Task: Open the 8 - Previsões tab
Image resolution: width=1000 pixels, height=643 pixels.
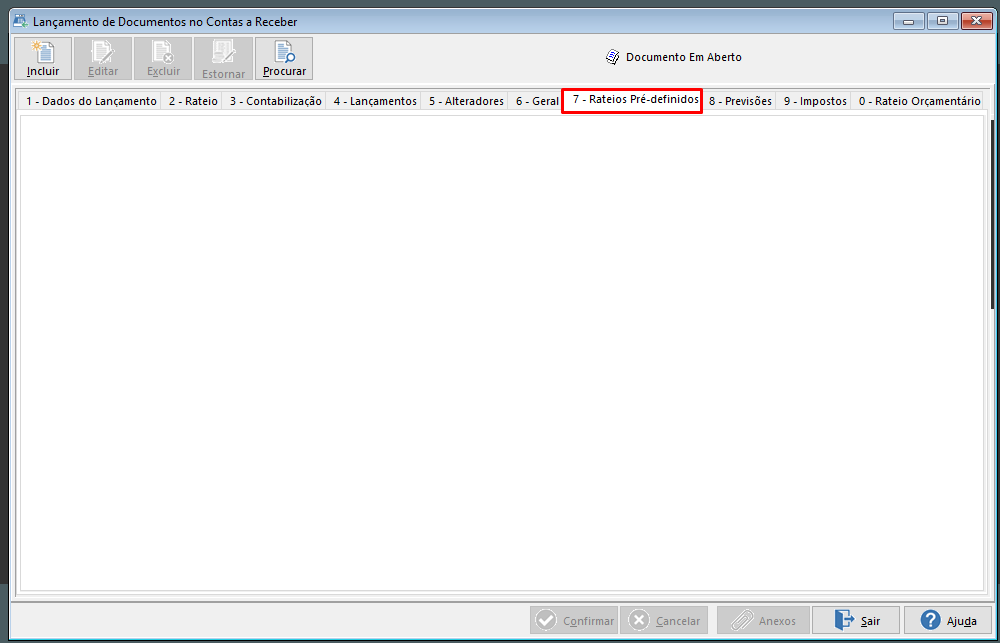Action: tap(740, 101)
